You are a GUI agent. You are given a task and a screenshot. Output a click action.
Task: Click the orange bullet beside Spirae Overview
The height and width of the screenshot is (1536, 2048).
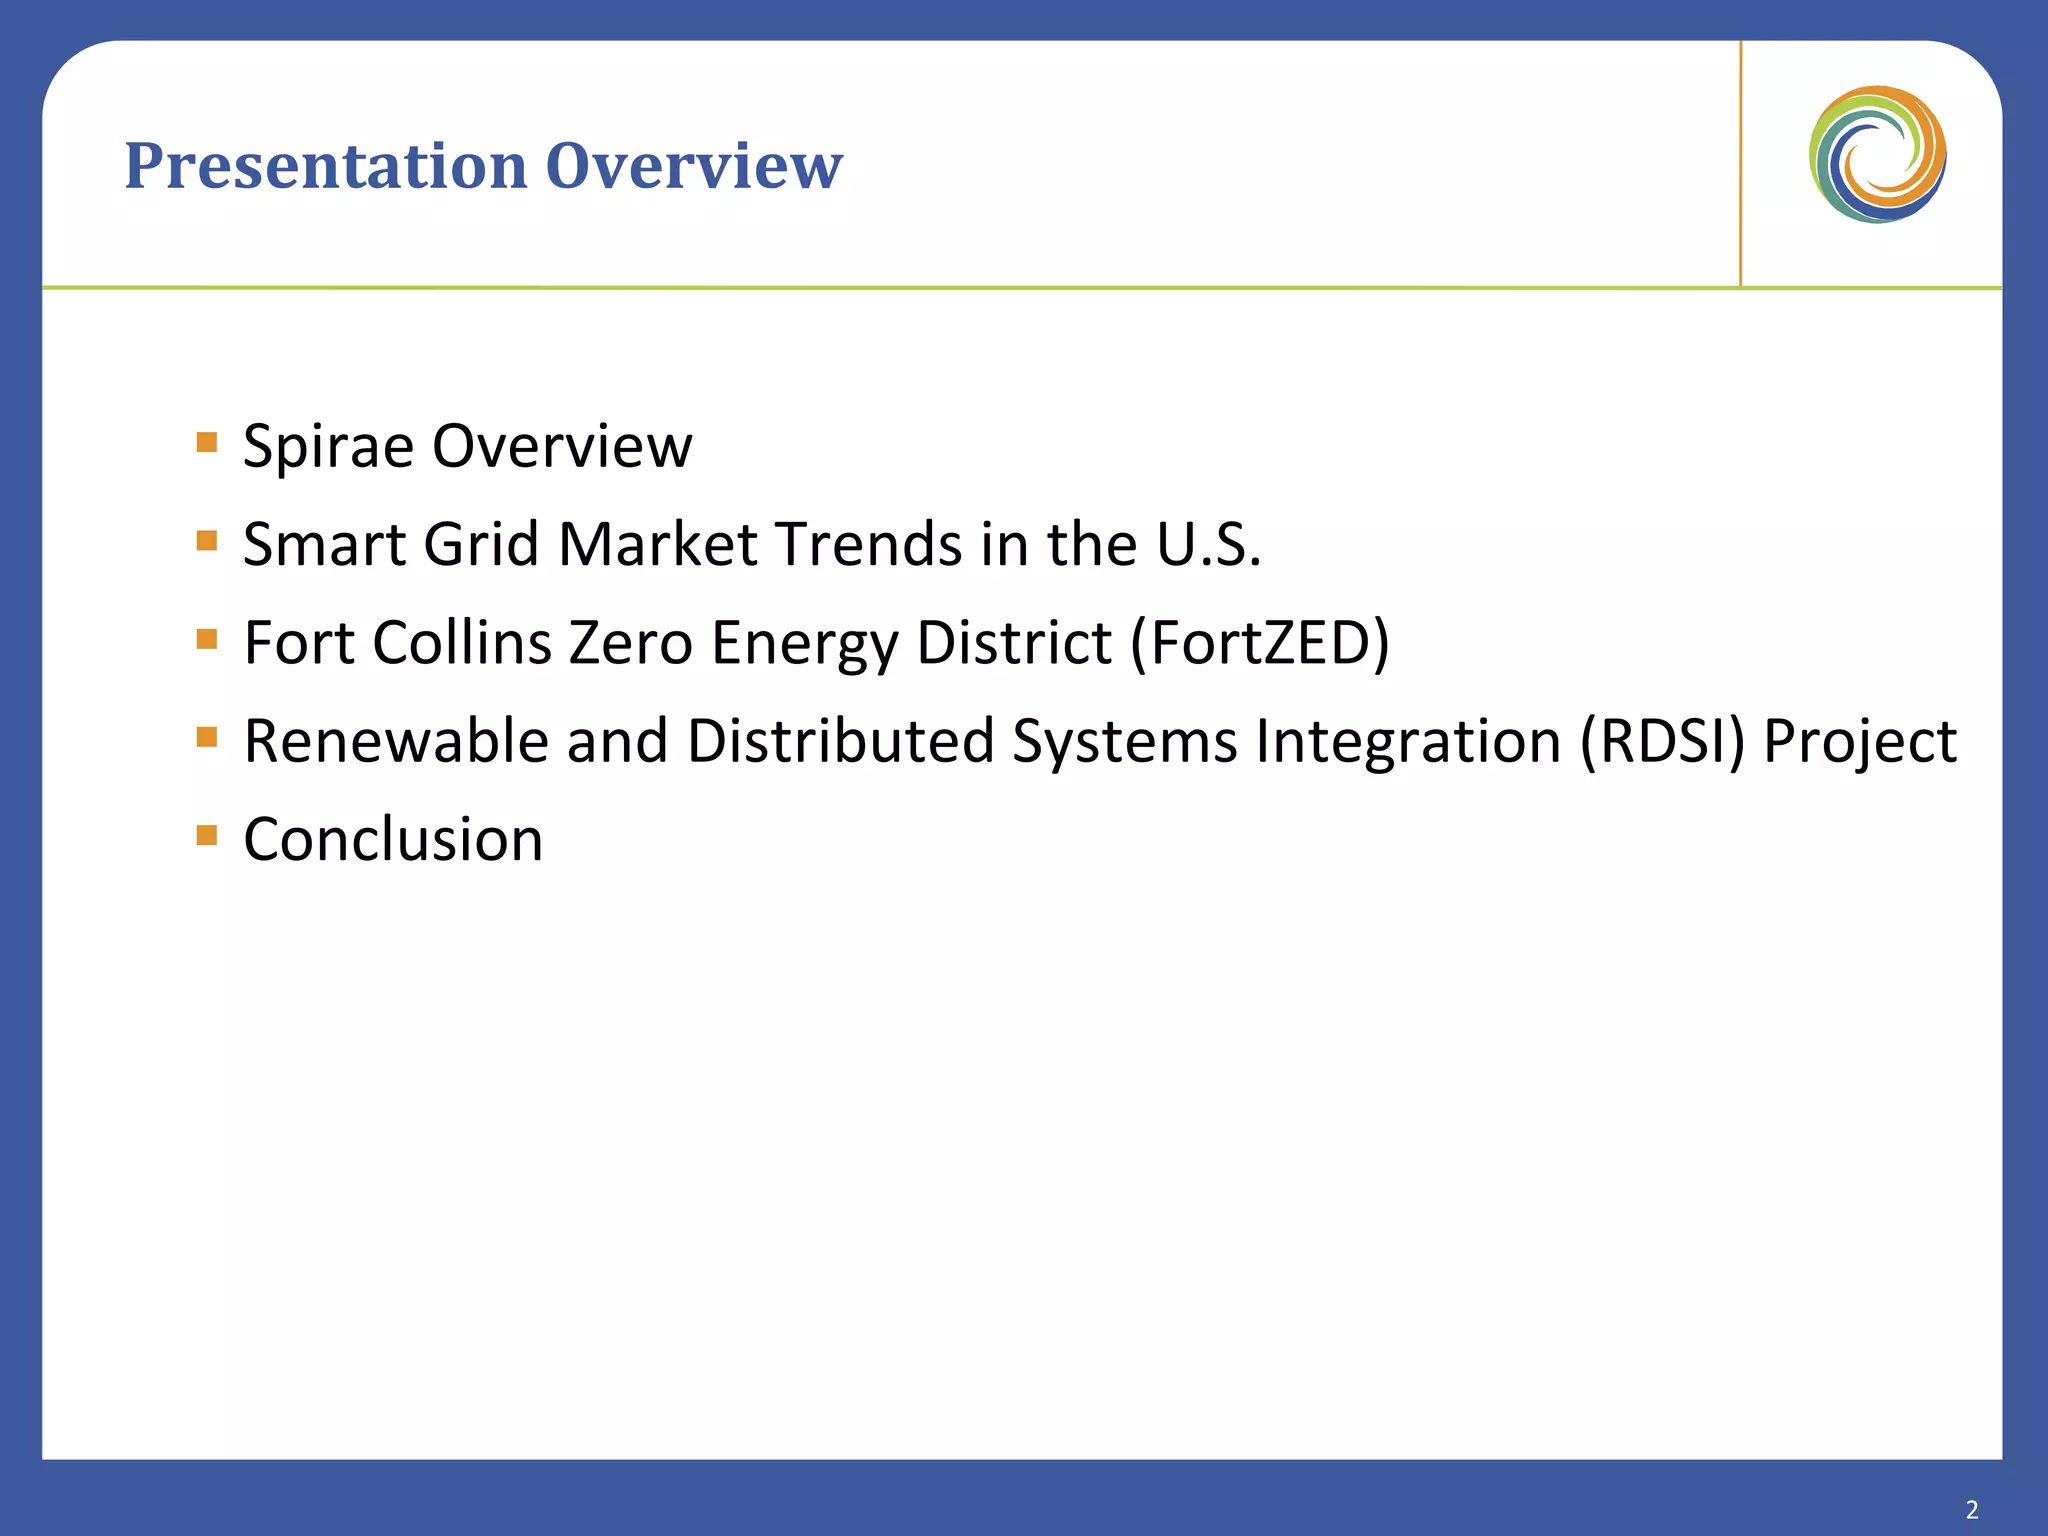pos(207,443)
